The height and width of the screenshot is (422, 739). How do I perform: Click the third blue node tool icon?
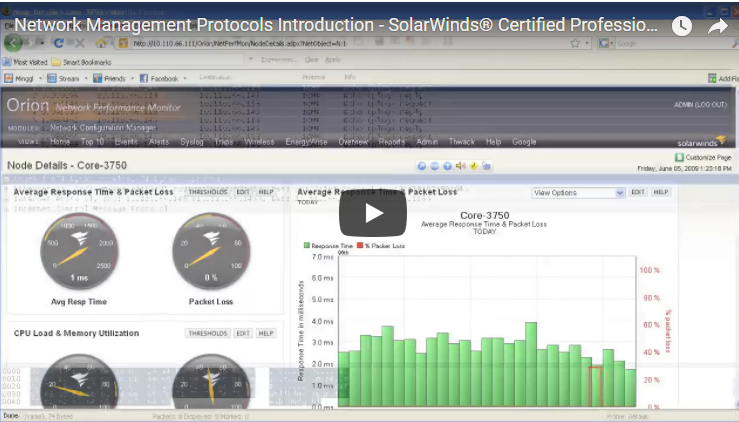447,166
